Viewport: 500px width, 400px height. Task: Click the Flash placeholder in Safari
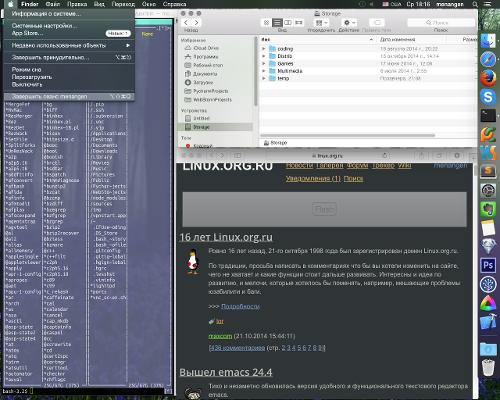click(324, 210)
